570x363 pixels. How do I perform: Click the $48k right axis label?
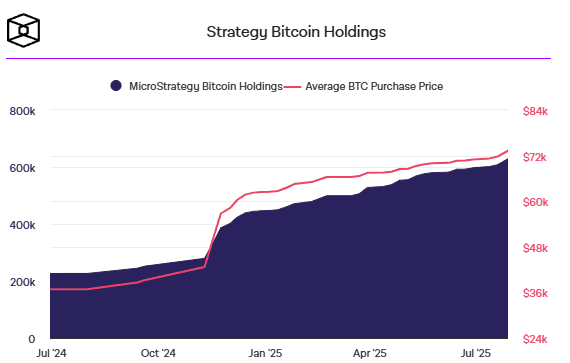click(535, 248)
